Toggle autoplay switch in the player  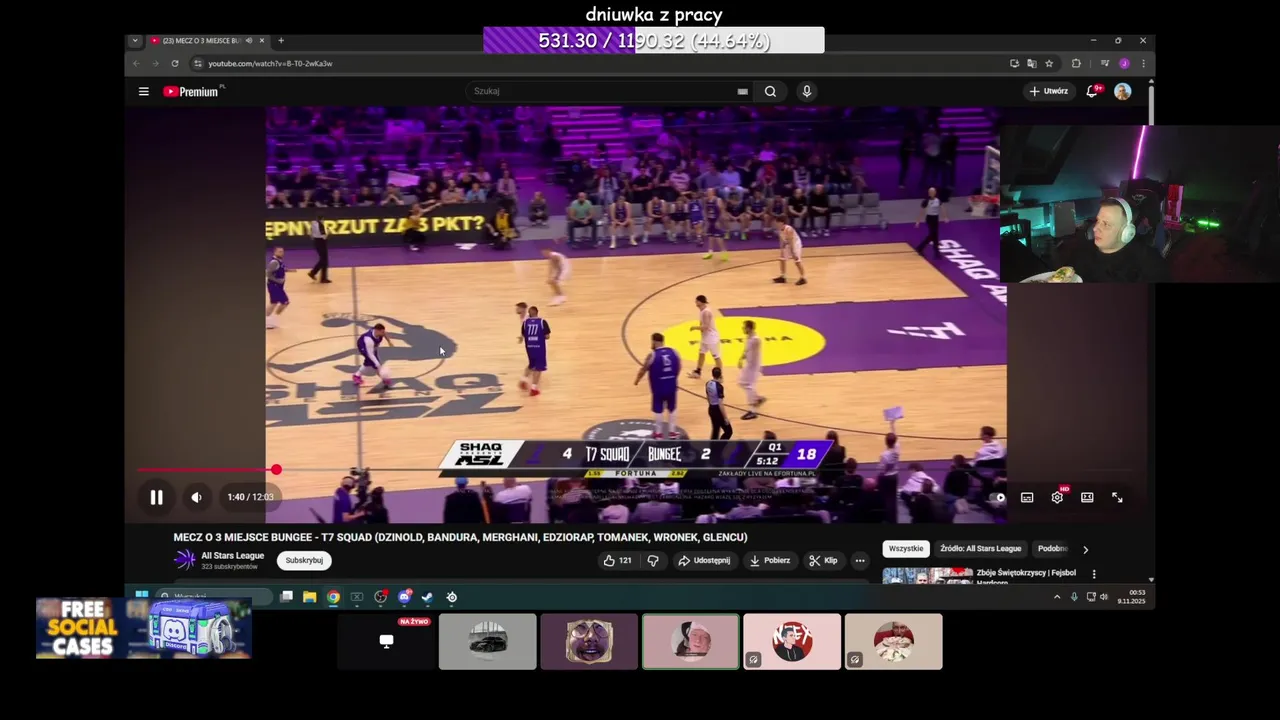(x=998, y=497)
